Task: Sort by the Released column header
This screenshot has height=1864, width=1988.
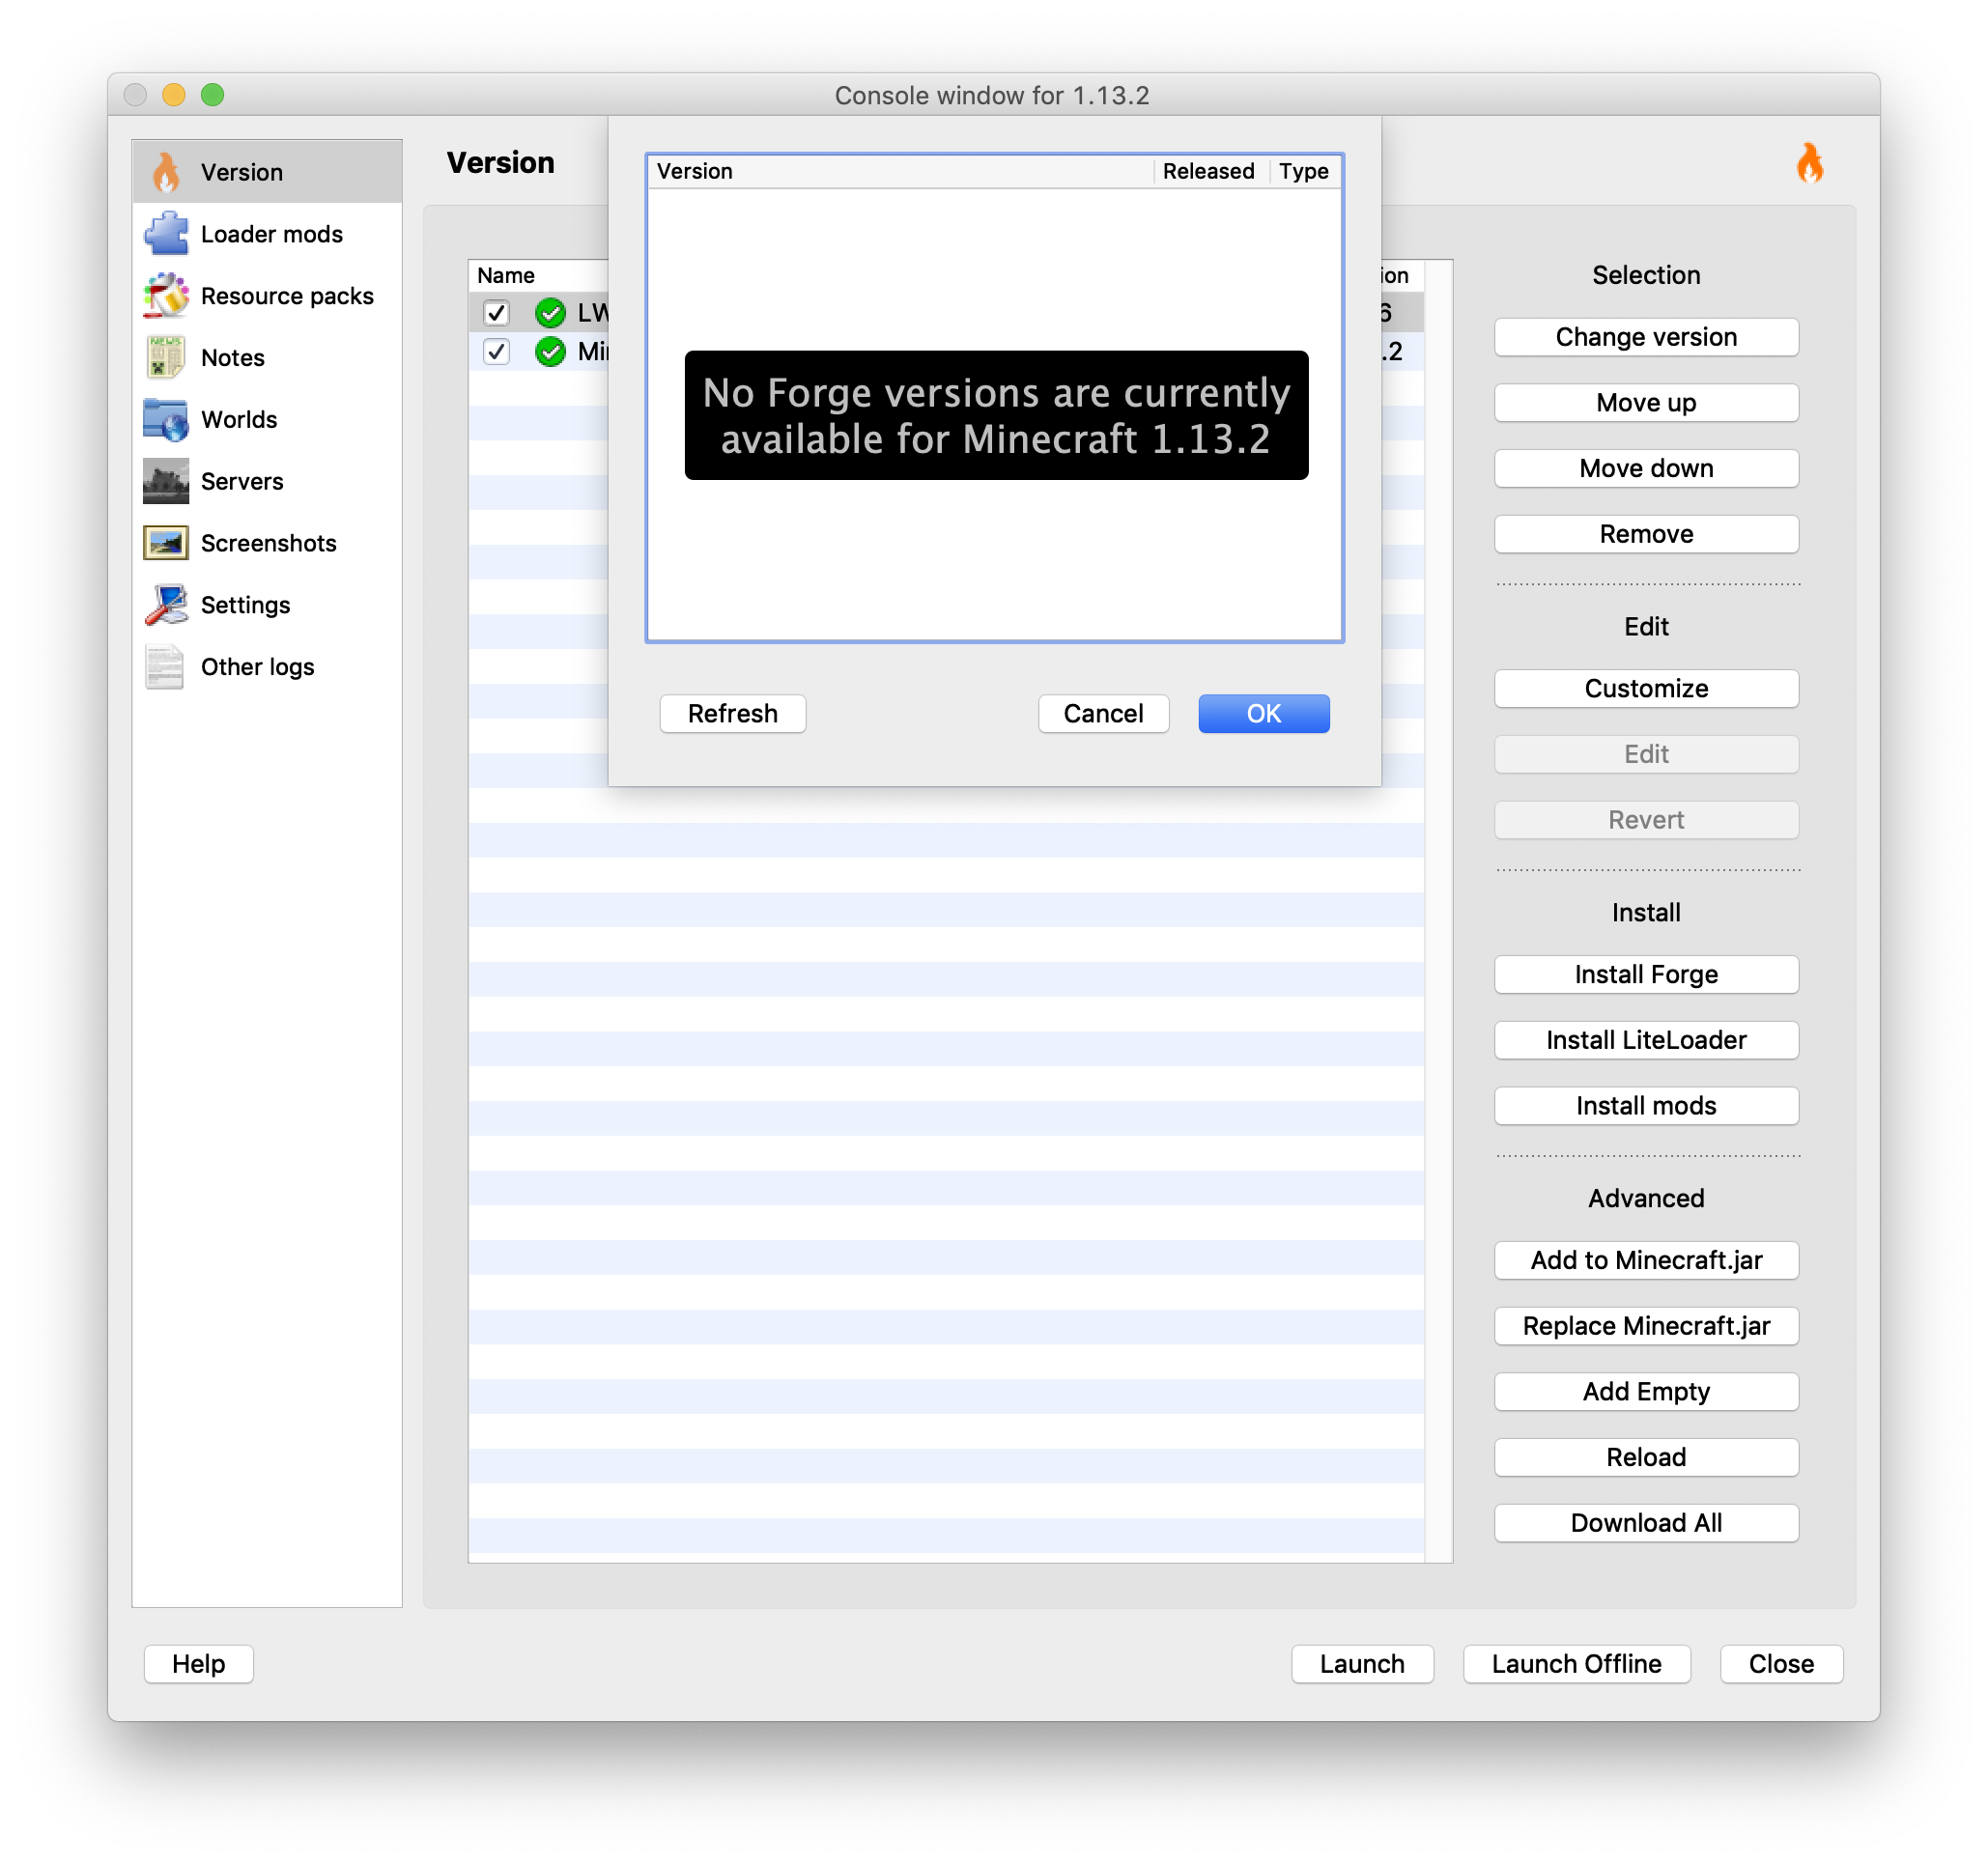Action: (1207, 171)
